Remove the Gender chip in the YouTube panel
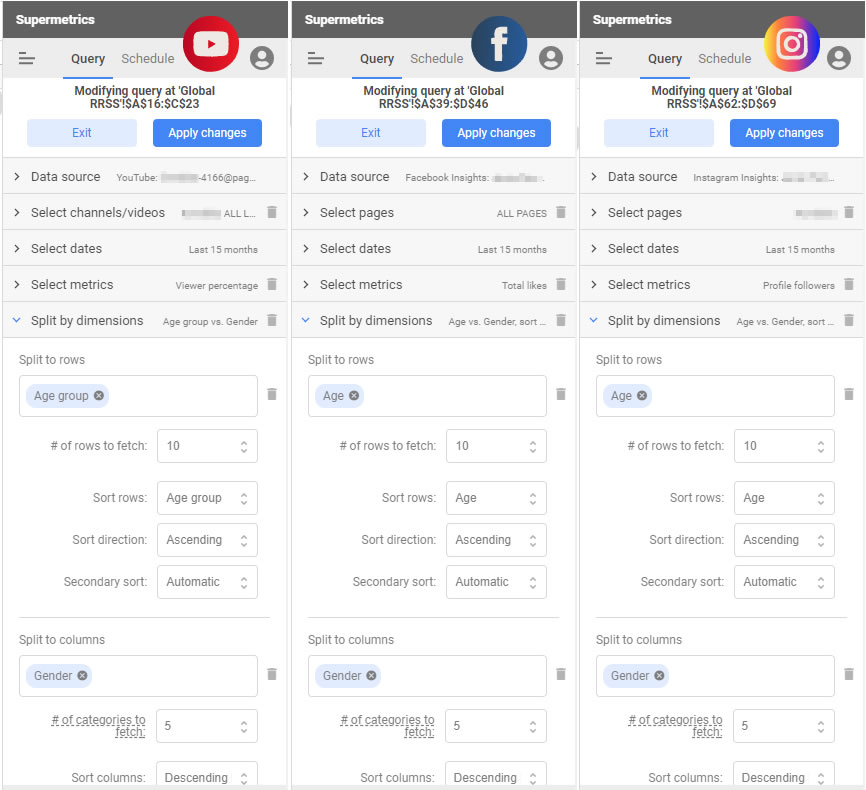Image resolution: width=866 pixels, height=790 pixels. click(82, 675)
